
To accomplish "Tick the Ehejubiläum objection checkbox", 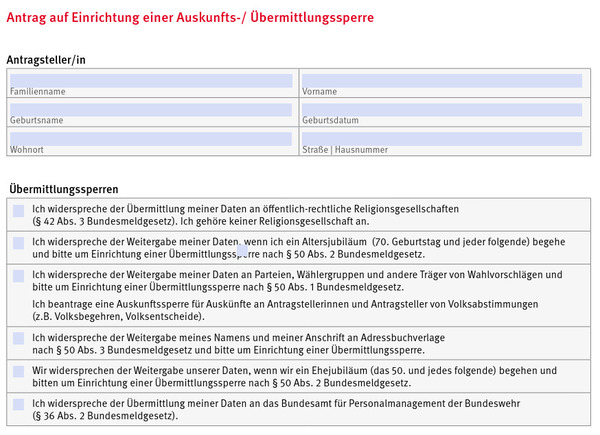I will [x=18, y=371].
